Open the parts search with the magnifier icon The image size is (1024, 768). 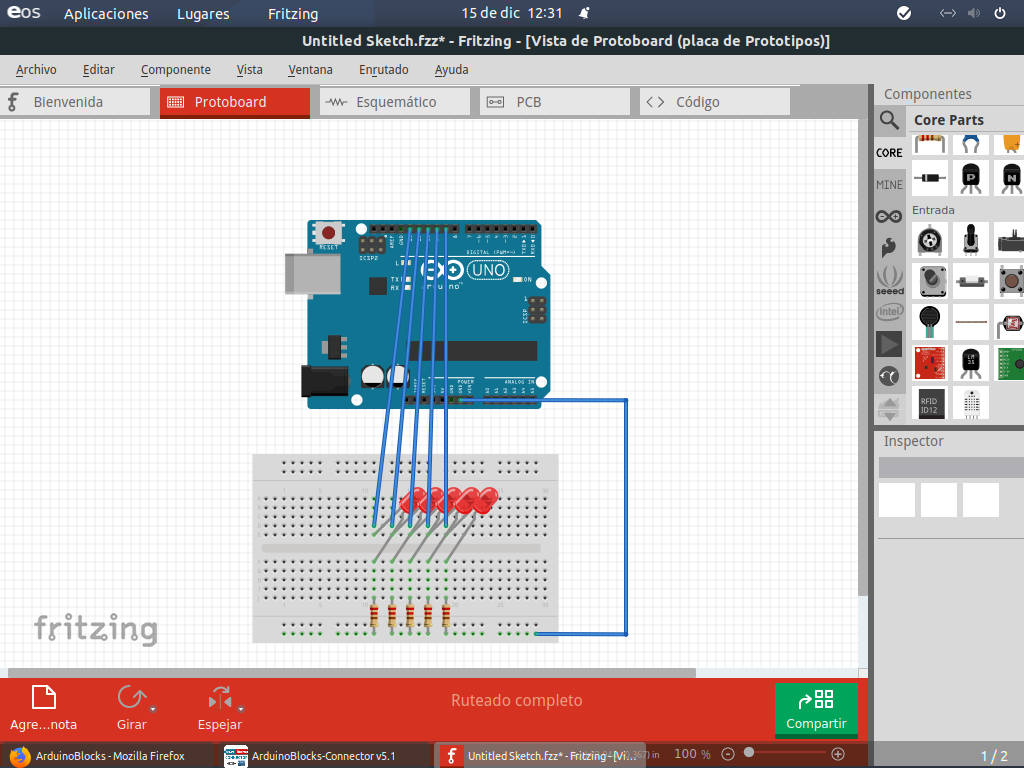[890, 120]
